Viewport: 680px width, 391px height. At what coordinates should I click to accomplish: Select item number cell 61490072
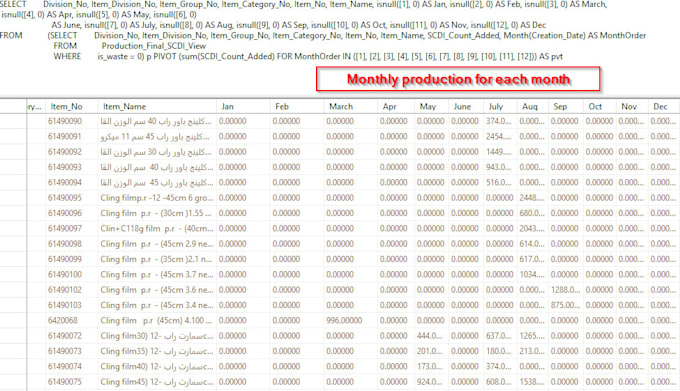pos(65,336)
